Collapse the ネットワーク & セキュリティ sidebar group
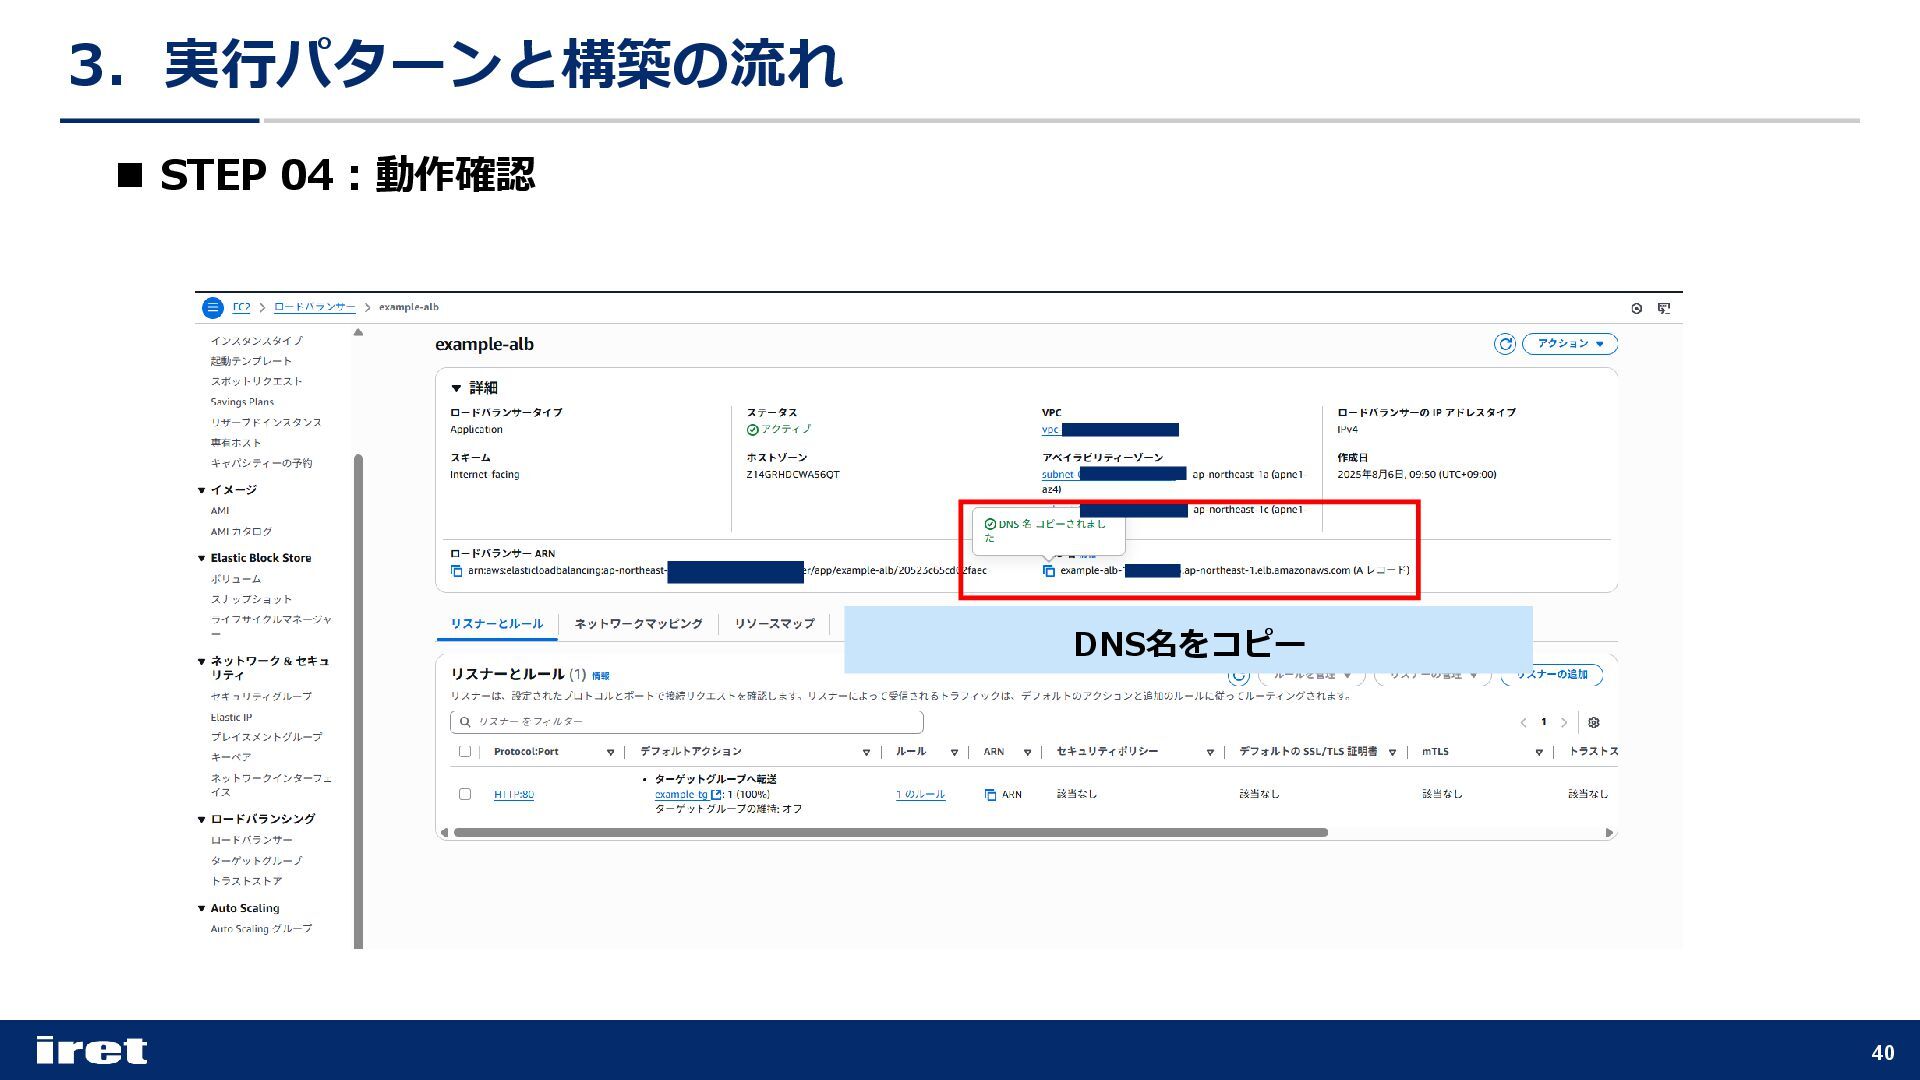Screen dimensions: 1920x1080 click(x=201, y=661)
